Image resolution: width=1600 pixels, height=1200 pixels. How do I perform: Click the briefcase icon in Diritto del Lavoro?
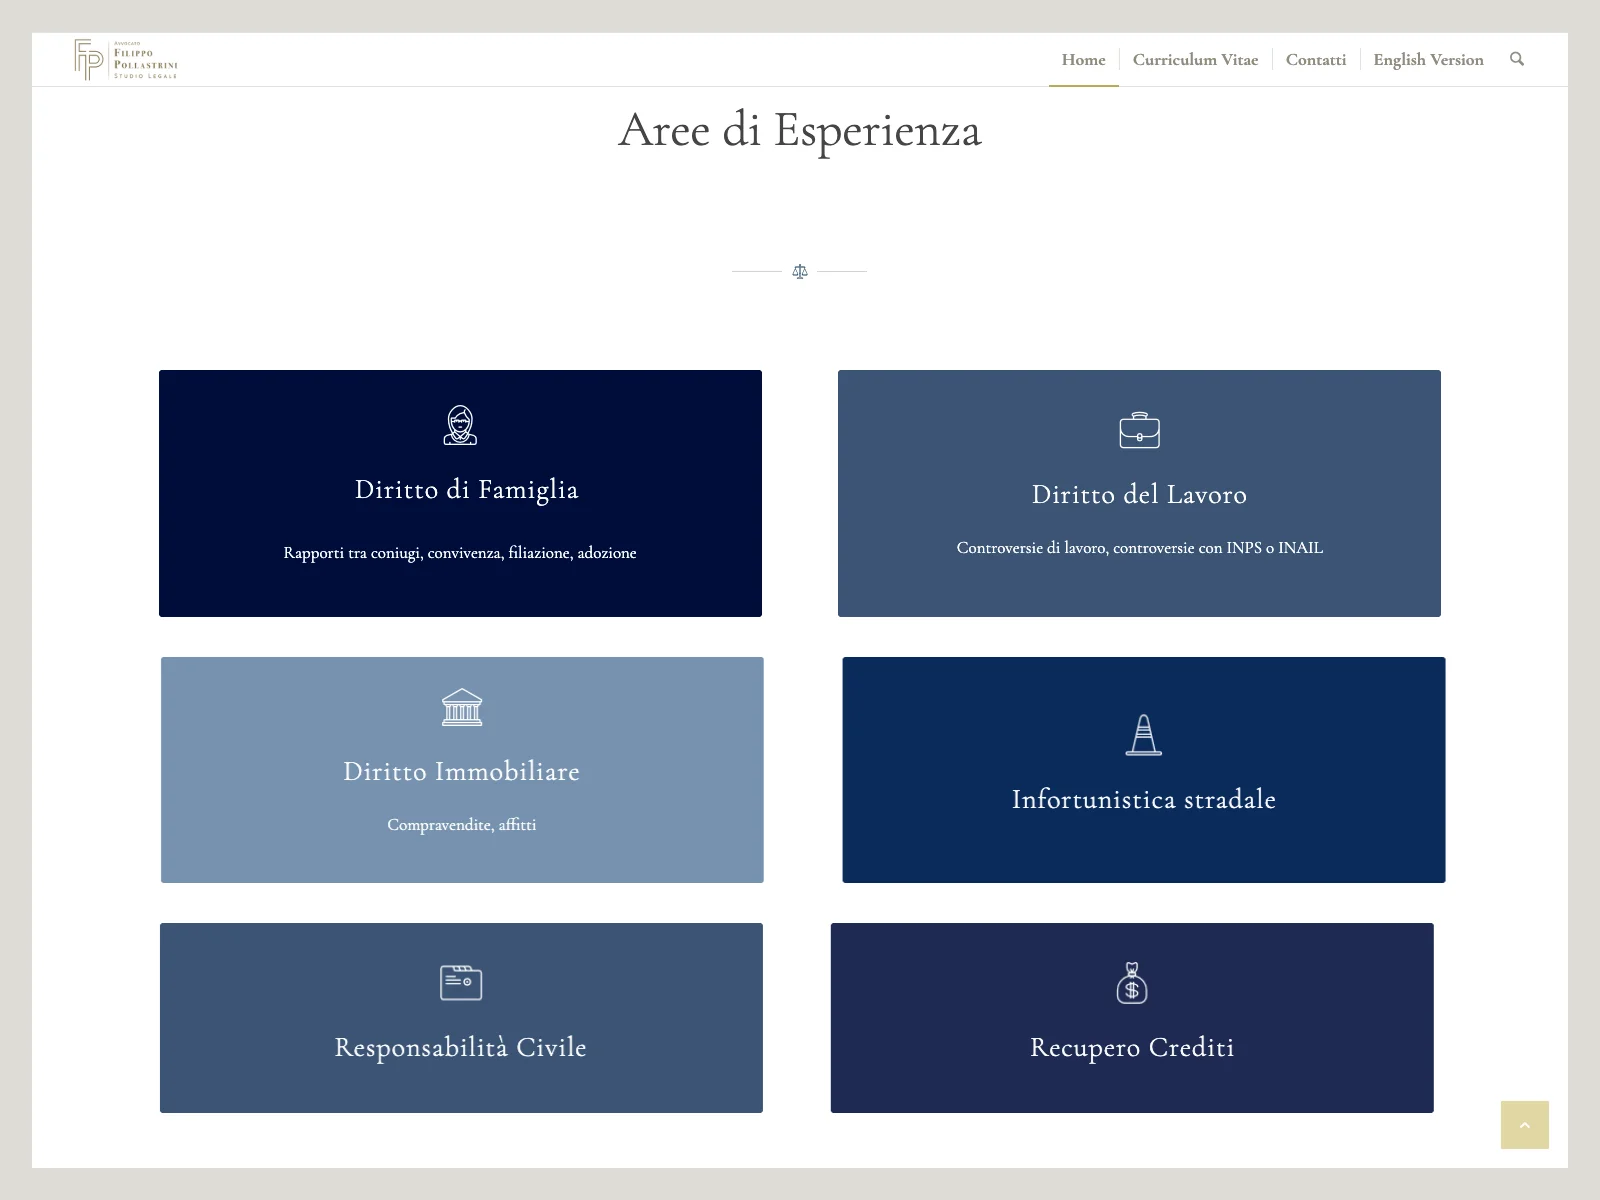(1139, 430)
